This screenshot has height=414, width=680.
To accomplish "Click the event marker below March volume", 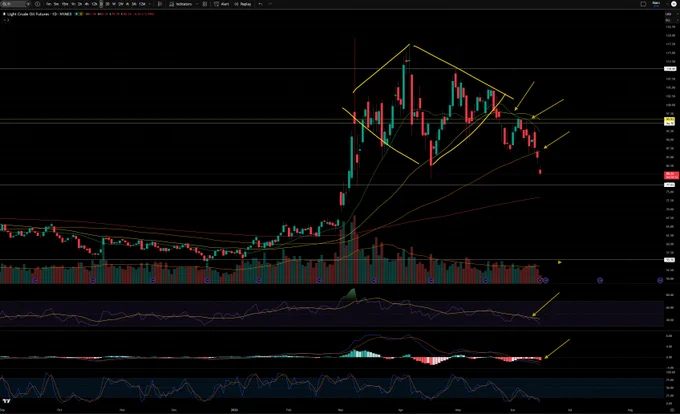I will point(373,280).
